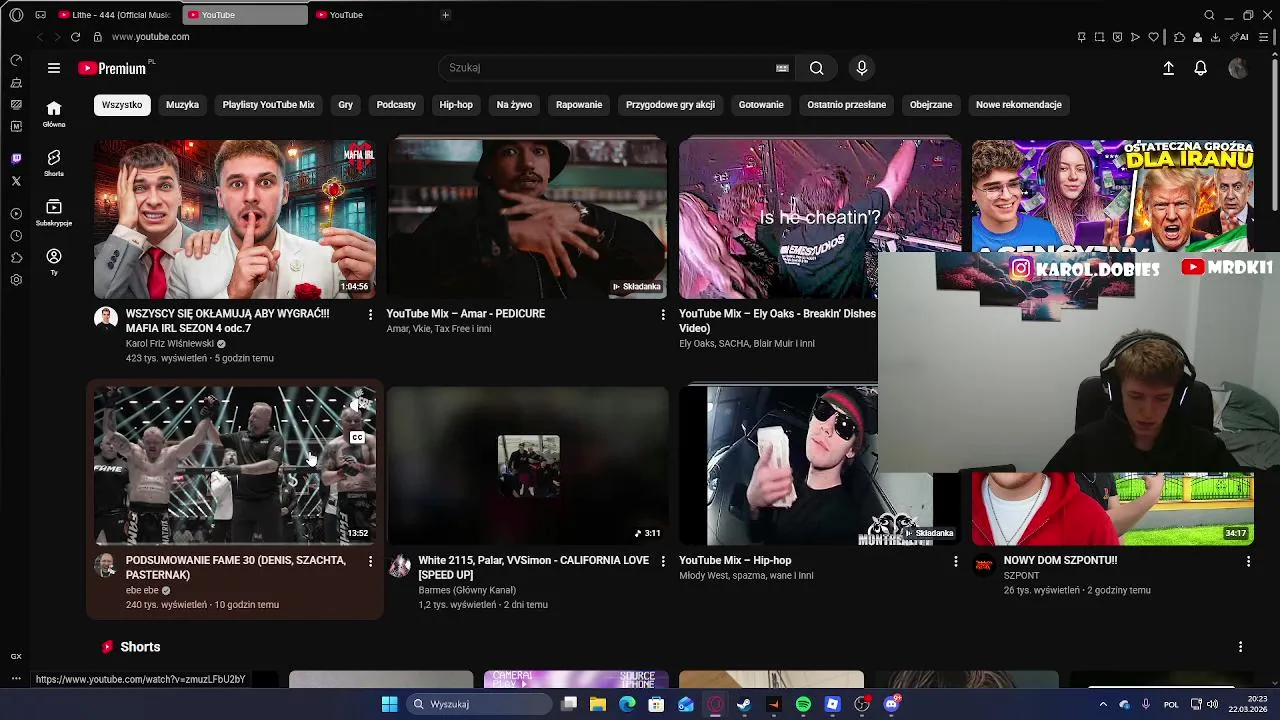Click the www.youtube.com address bar
Image resolution: width=1280 pixels, height=720 pixels.
(150, 37)
